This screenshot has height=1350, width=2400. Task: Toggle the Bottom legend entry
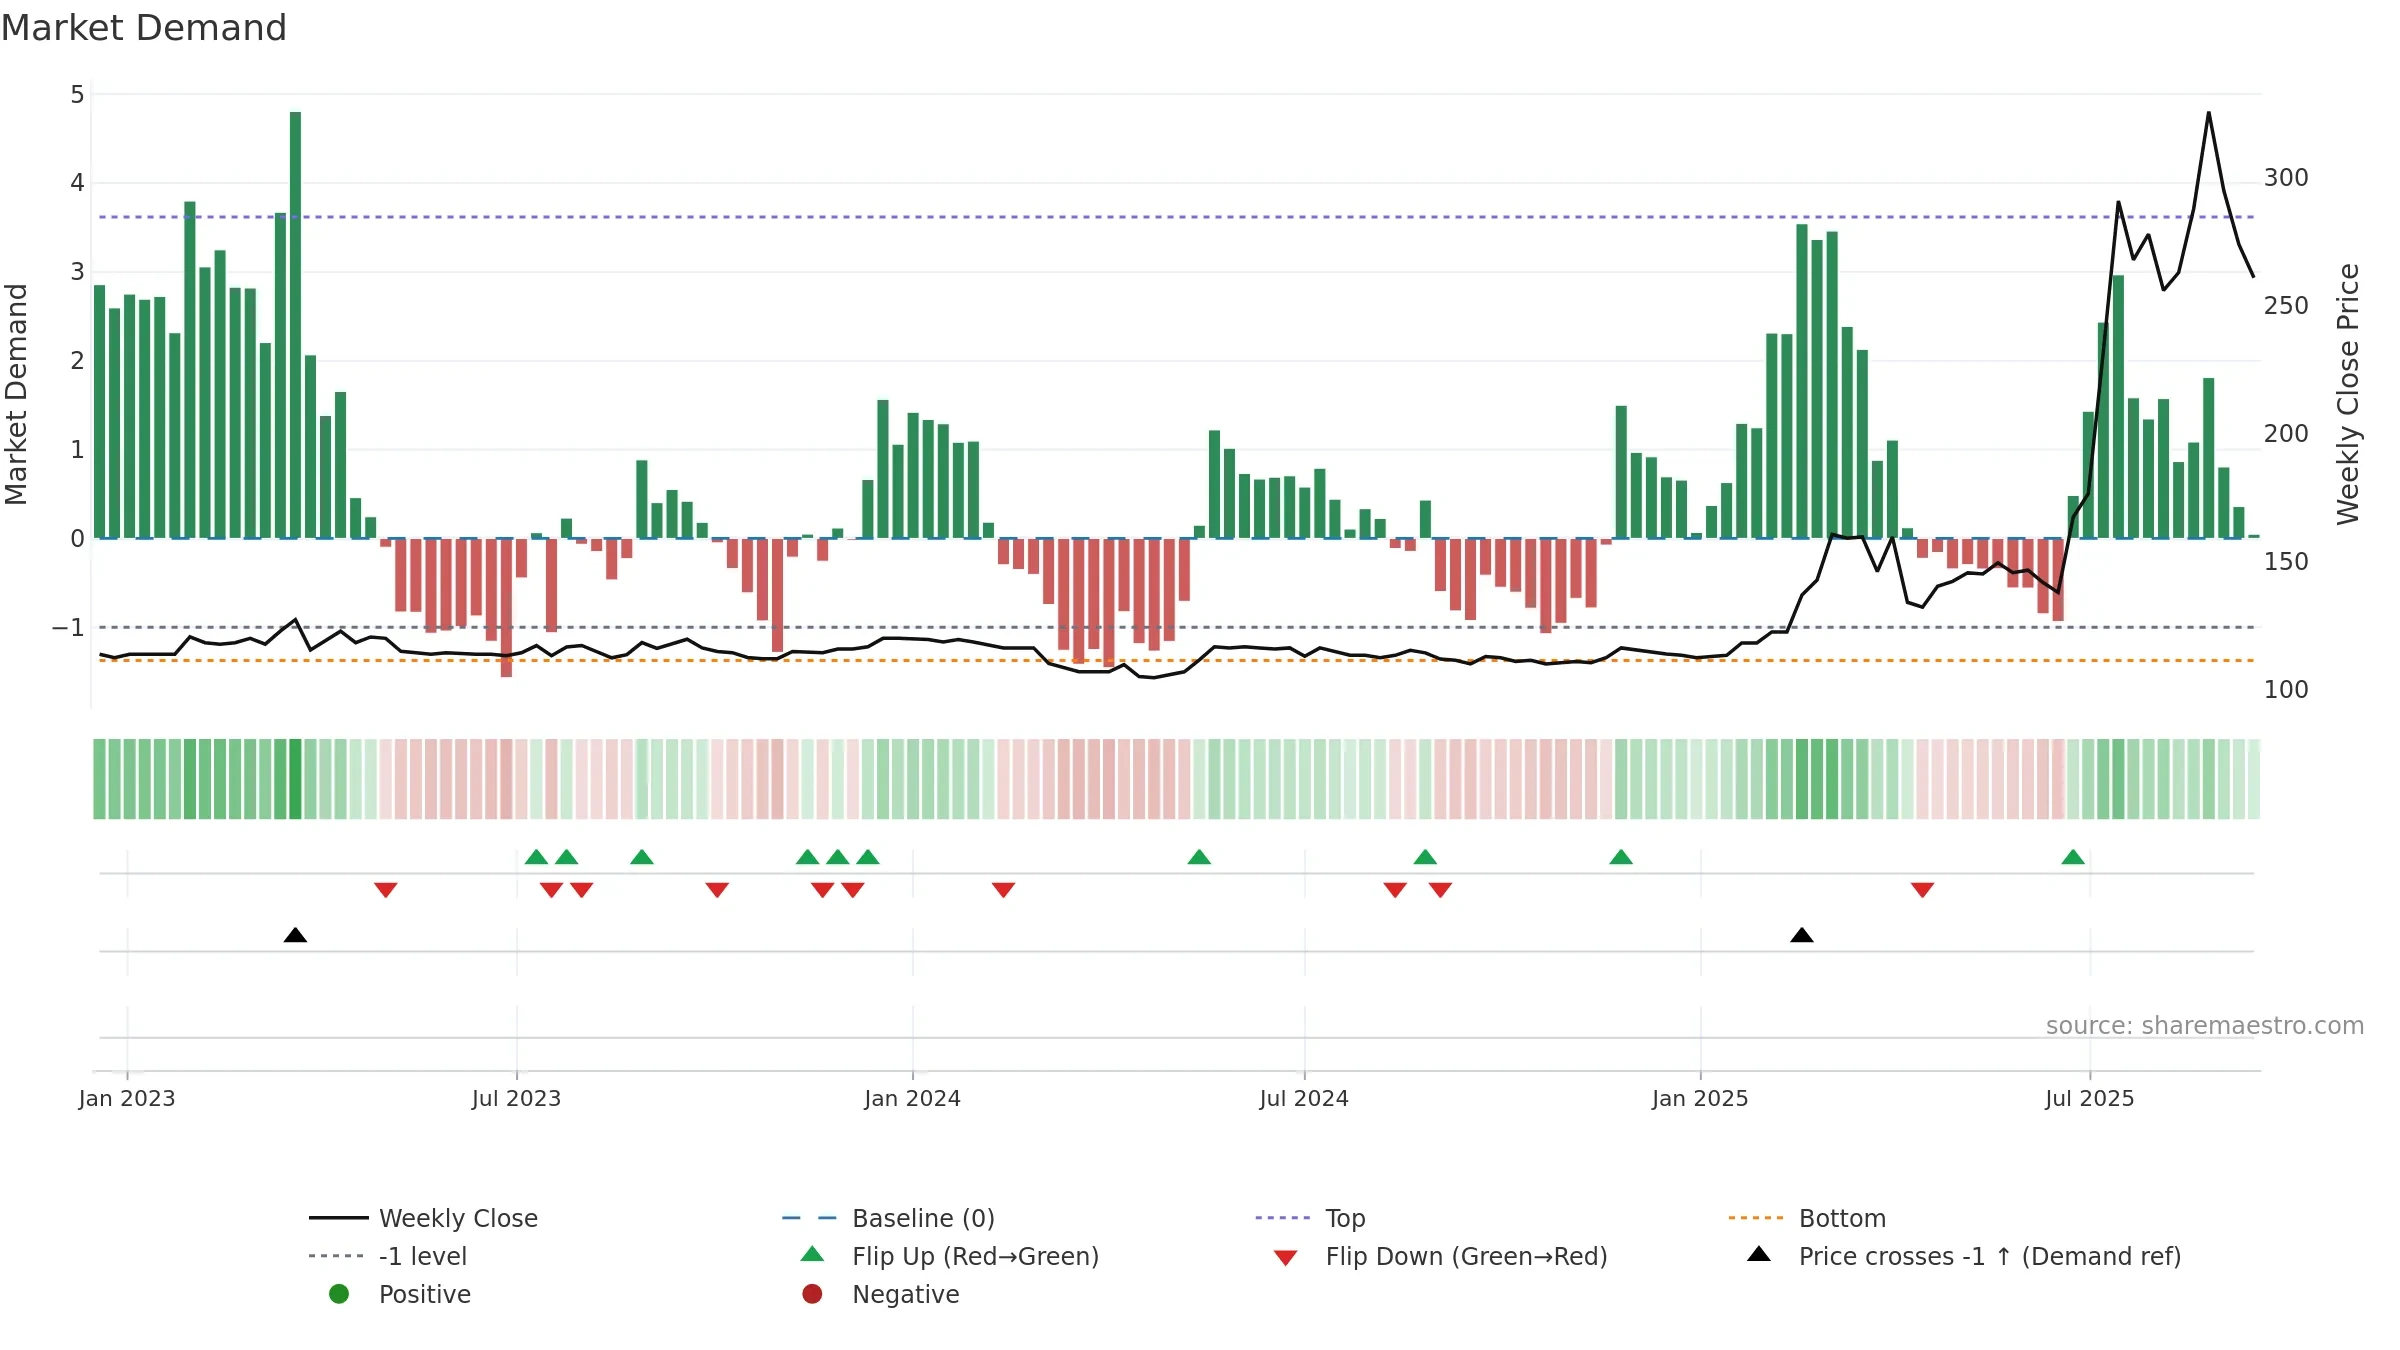coord(1807,1218)
